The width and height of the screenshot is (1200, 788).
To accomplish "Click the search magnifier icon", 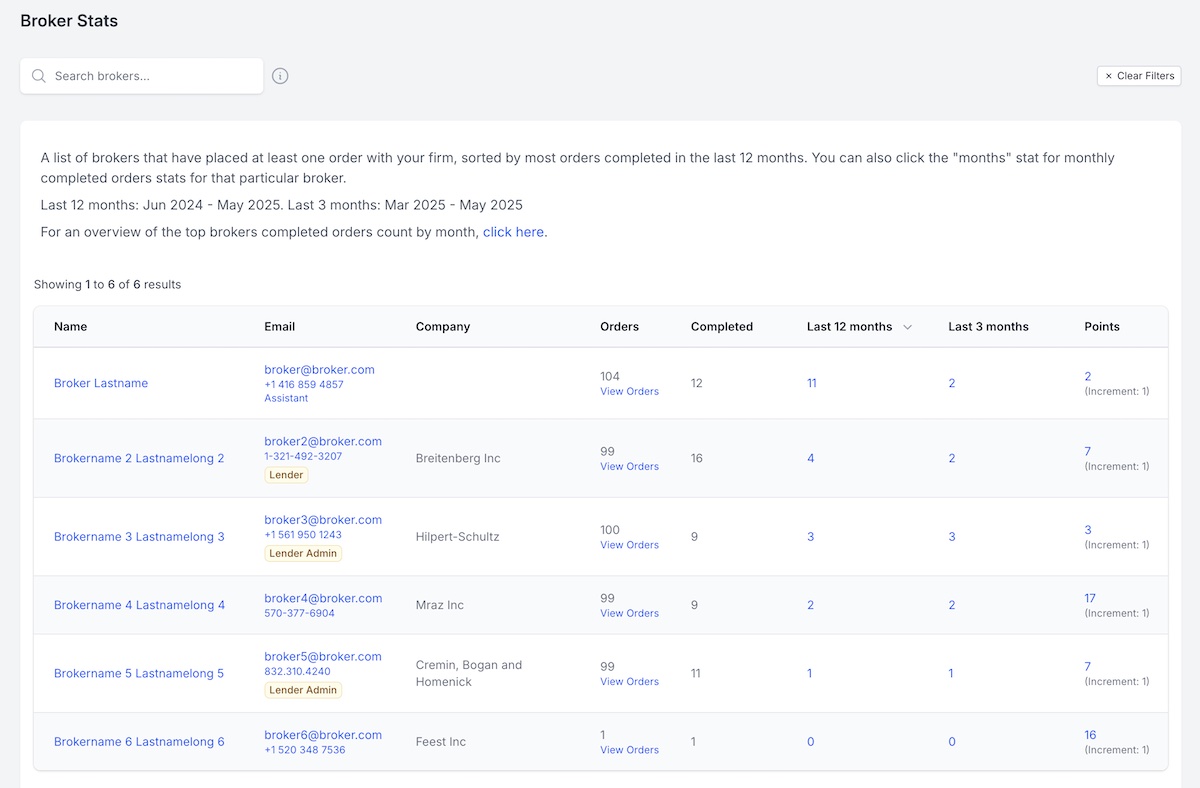I will pyautogui.click(x=39, y=76).
